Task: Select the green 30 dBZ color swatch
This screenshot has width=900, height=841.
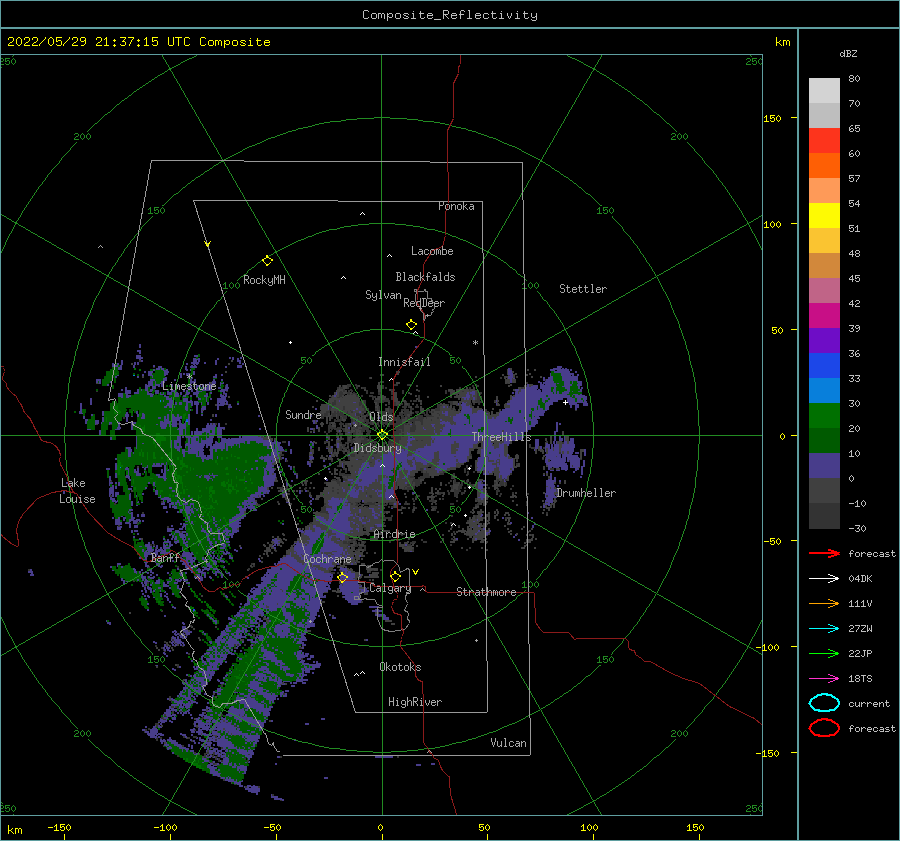Action: (x=824, y=416)
